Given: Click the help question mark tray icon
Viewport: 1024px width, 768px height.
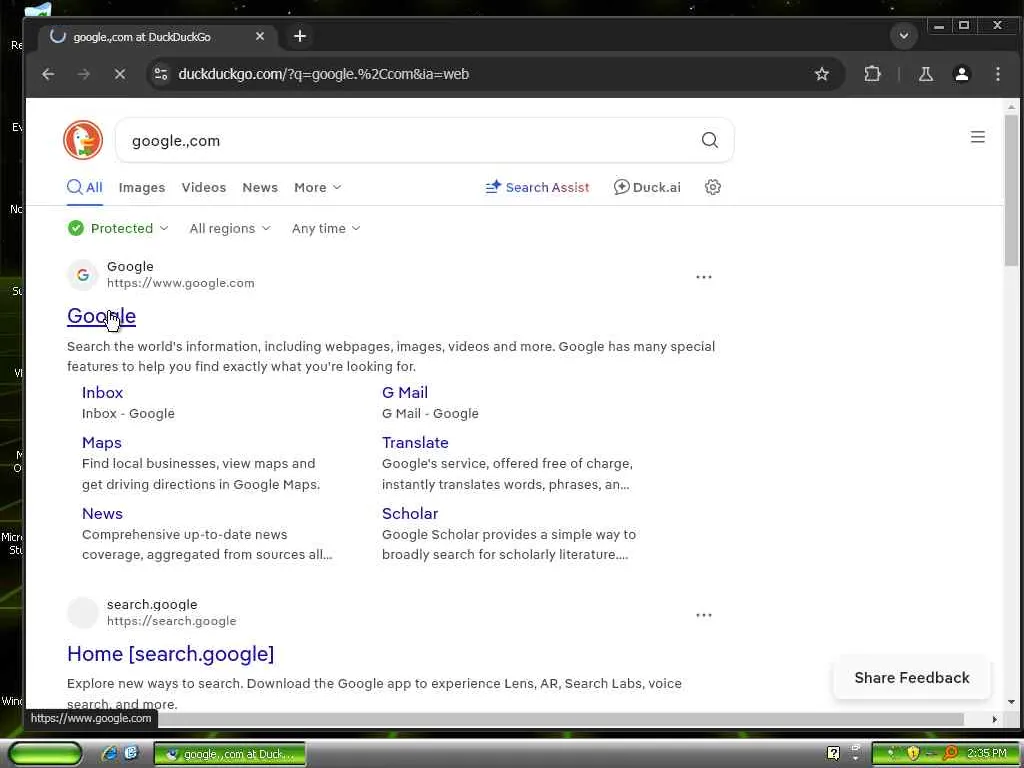Looking at the screenshot, I should point(833,753).
